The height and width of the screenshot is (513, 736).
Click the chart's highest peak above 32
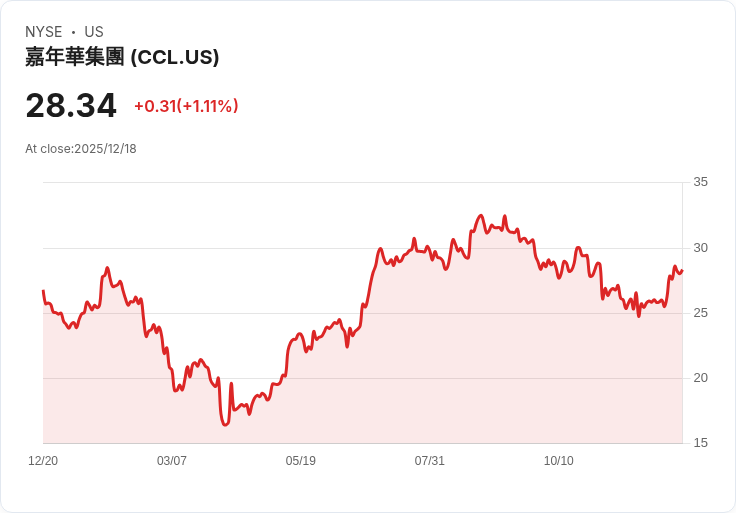(481, 215)
